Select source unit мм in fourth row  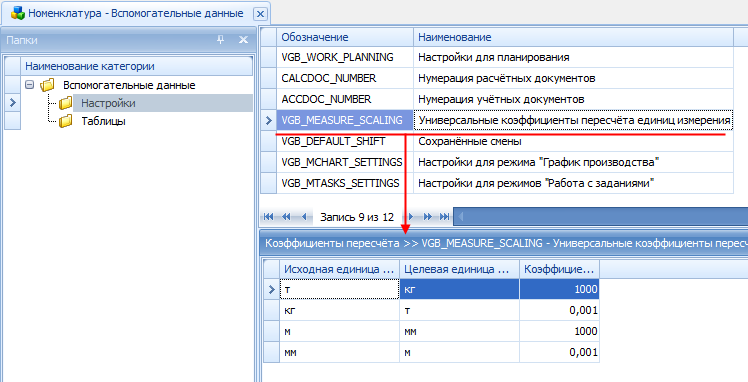[x=339, y=352]
